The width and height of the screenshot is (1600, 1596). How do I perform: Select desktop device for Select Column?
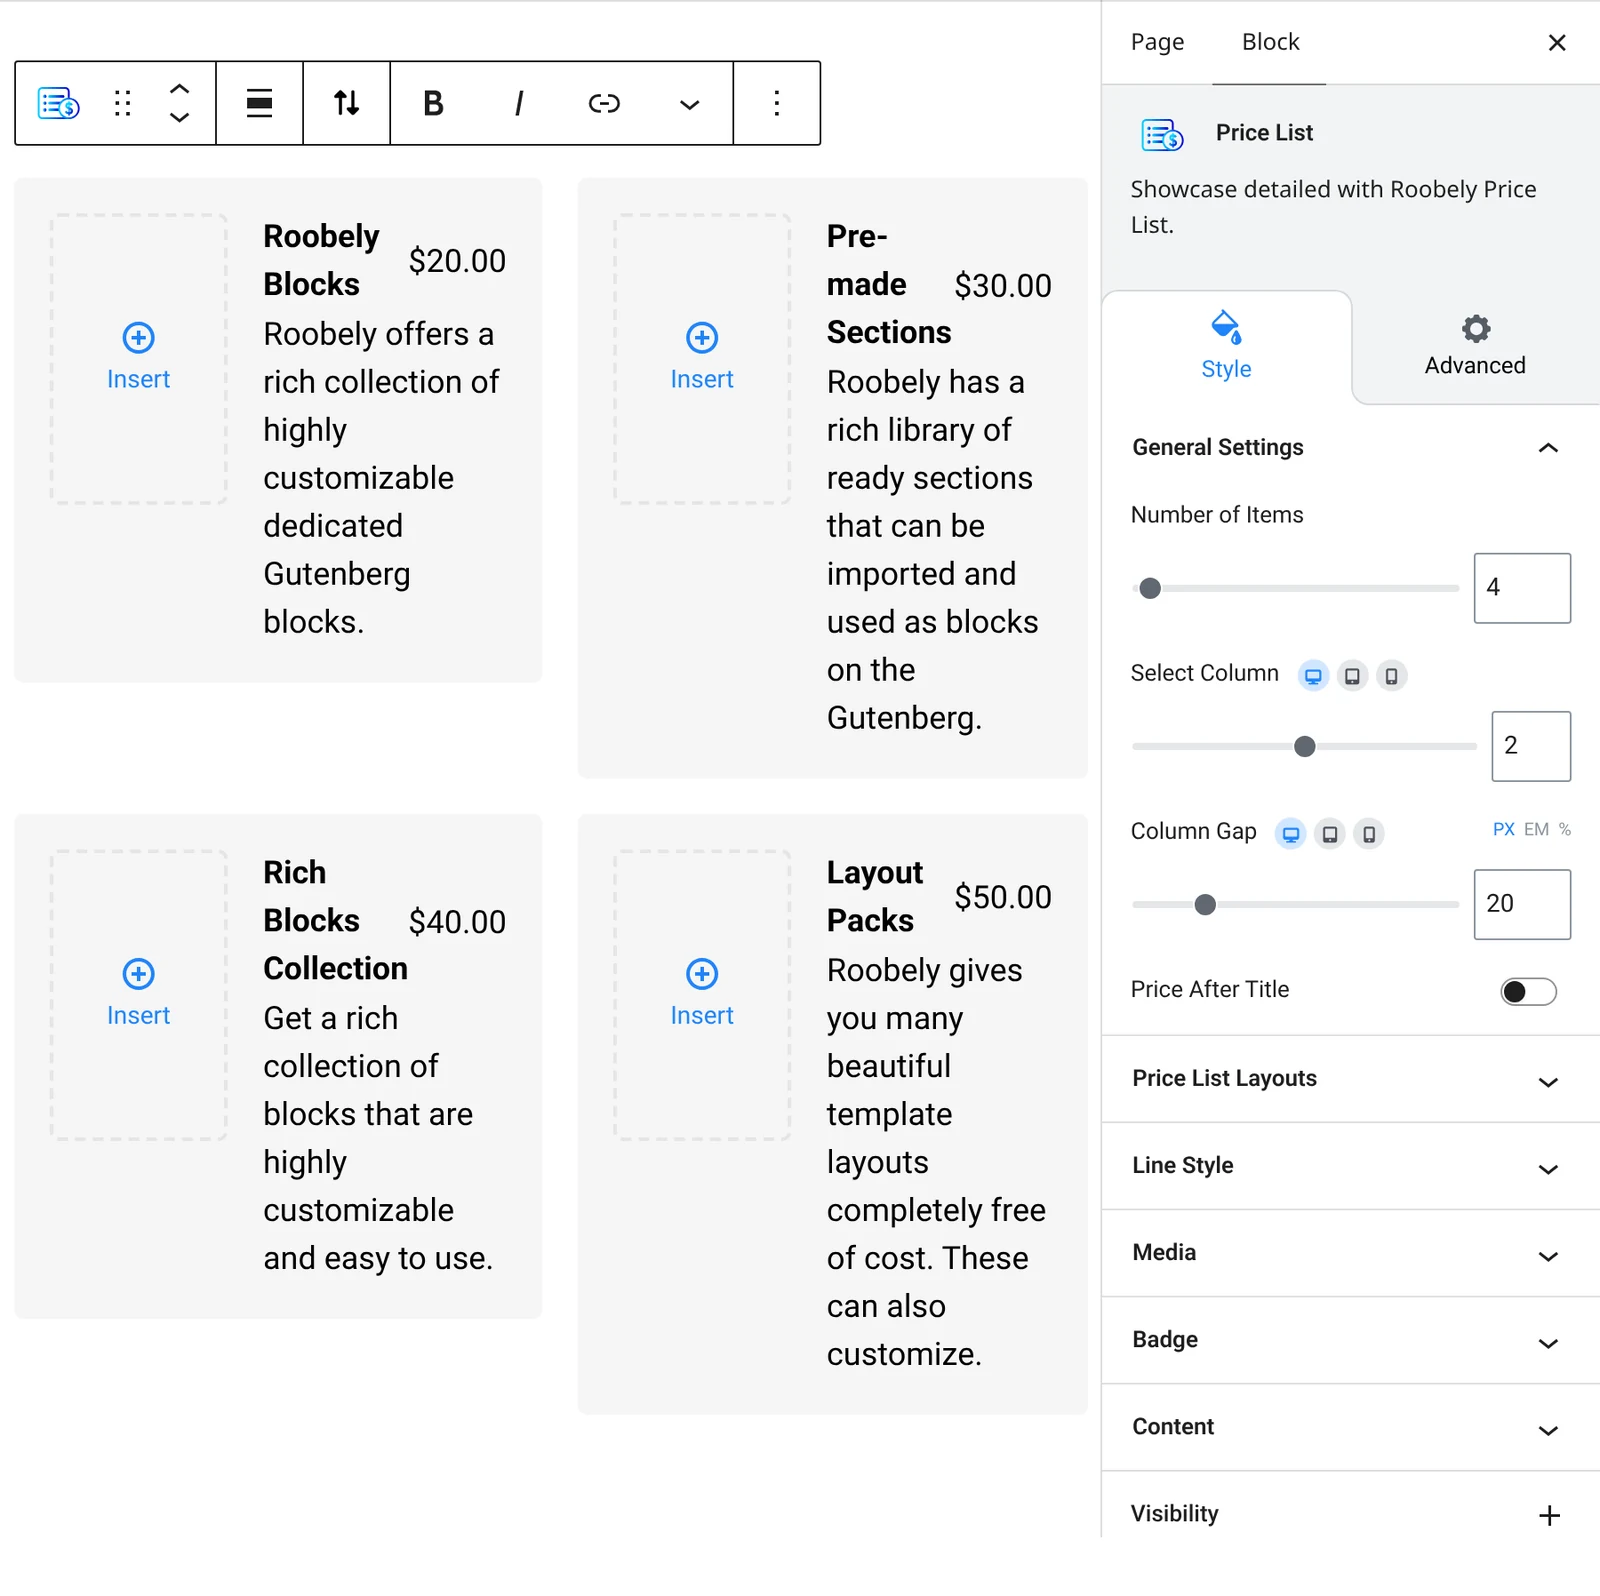click(x=1313, y=676)
